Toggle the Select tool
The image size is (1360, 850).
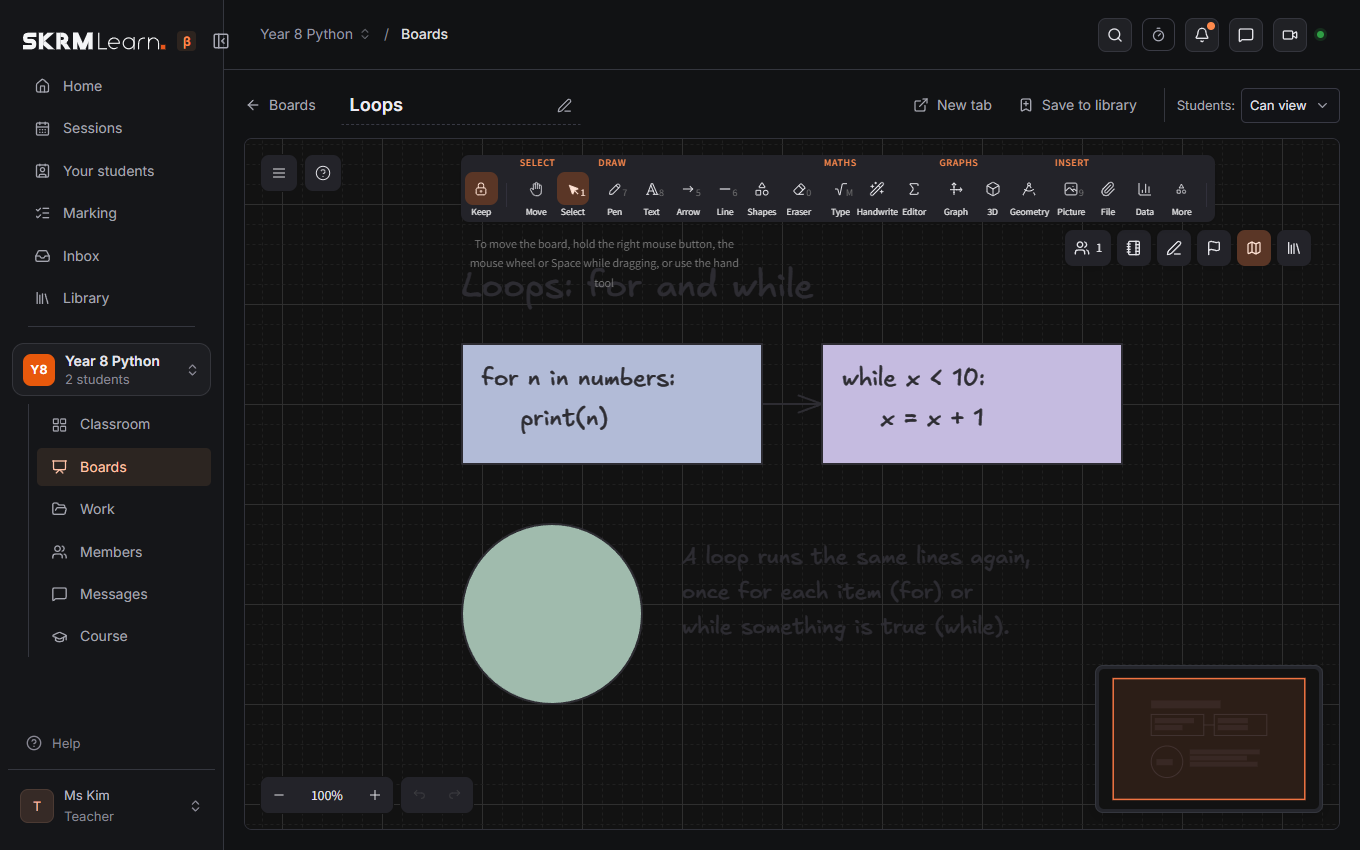tap(573, 195)
